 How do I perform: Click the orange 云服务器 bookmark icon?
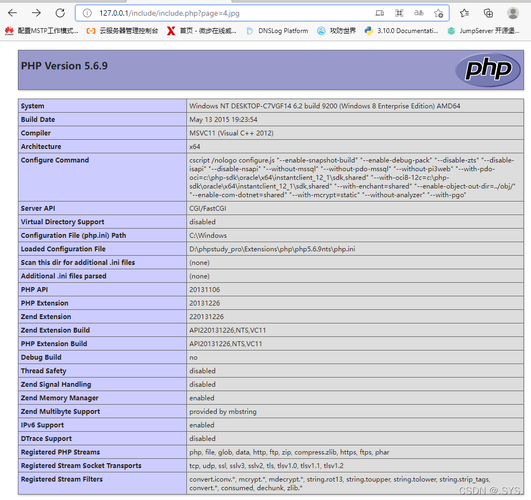coord(91,31)
